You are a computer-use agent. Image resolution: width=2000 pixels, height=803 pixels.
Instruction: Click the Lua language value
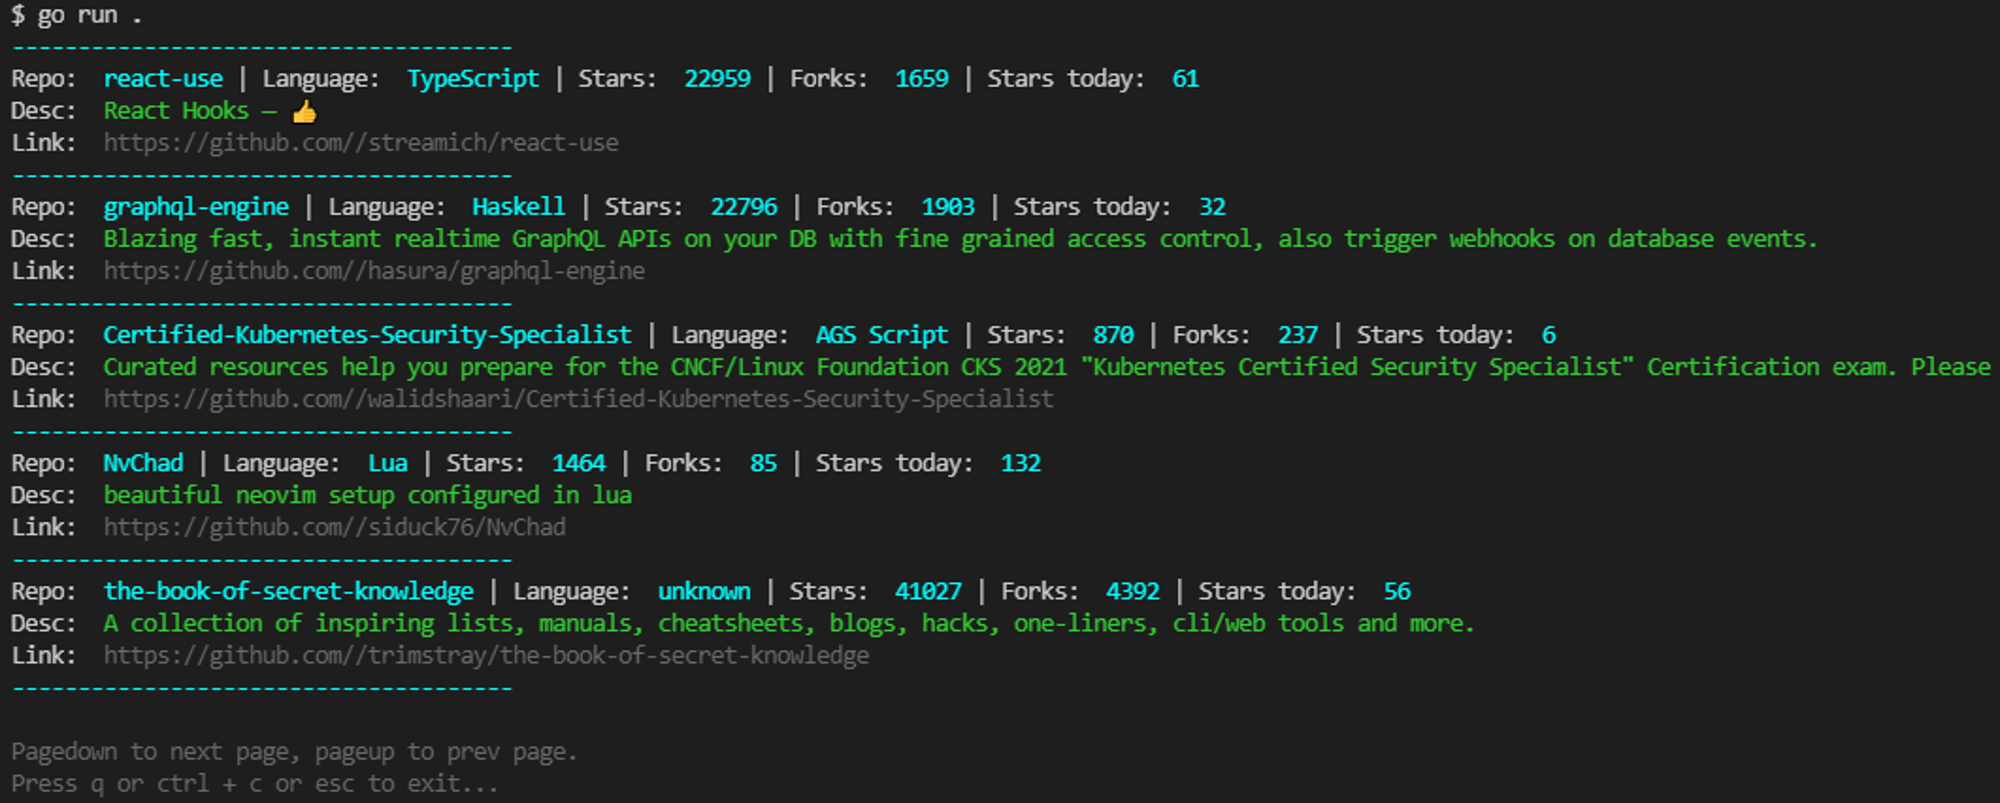click(x=387, y=463)
